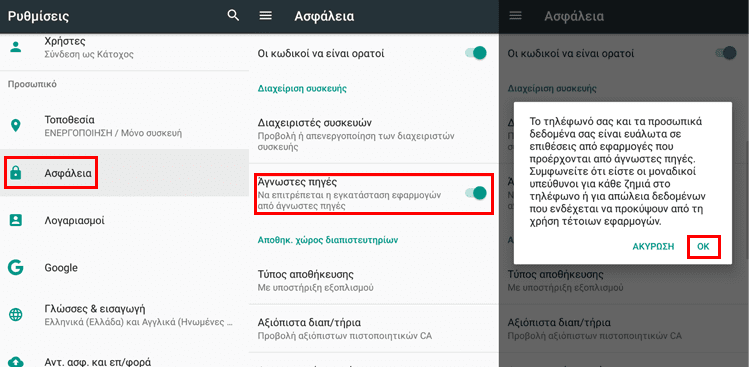Open Τύπος αποθήκευσης in middle screen

374,280
